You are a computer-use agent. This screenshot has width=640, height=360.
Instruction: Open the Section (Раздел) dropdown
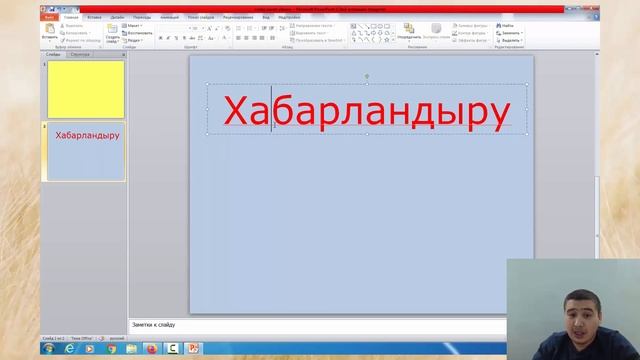132,40
